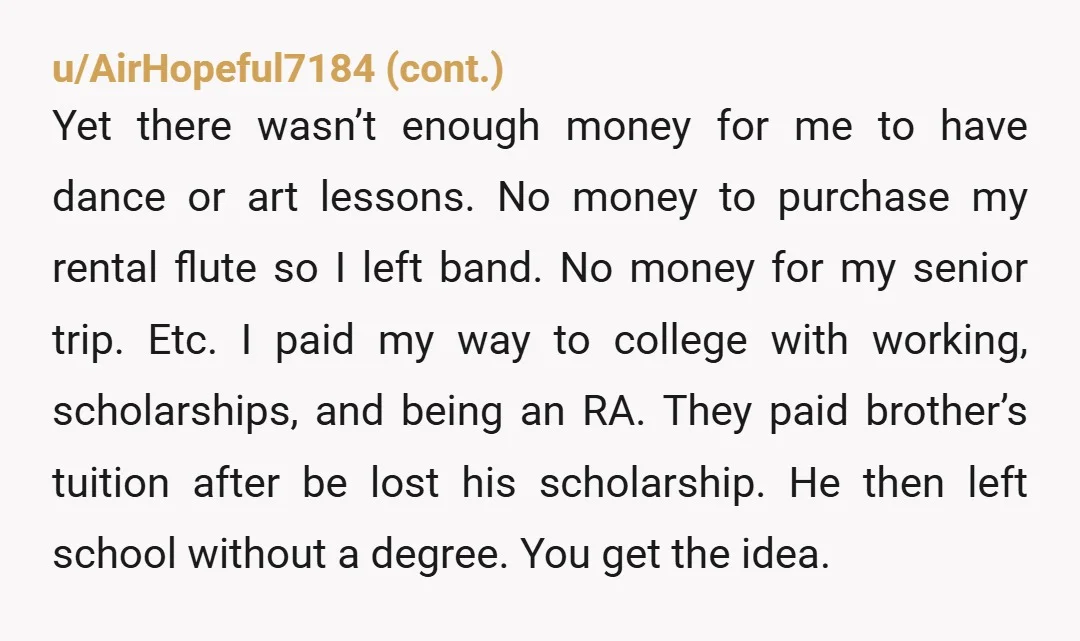
Task: Select the word "lessons."
Action: (397, 197)
